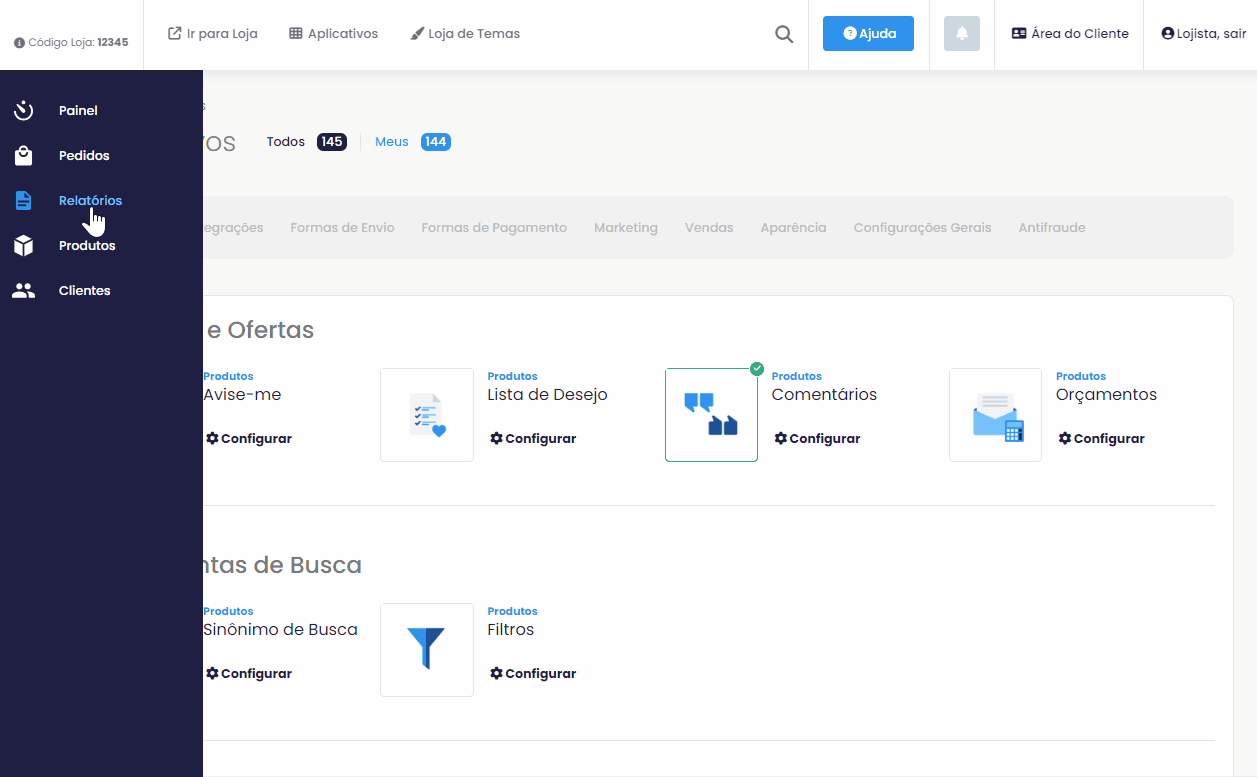Select the Marketing category tab

(x=626, y=228)
